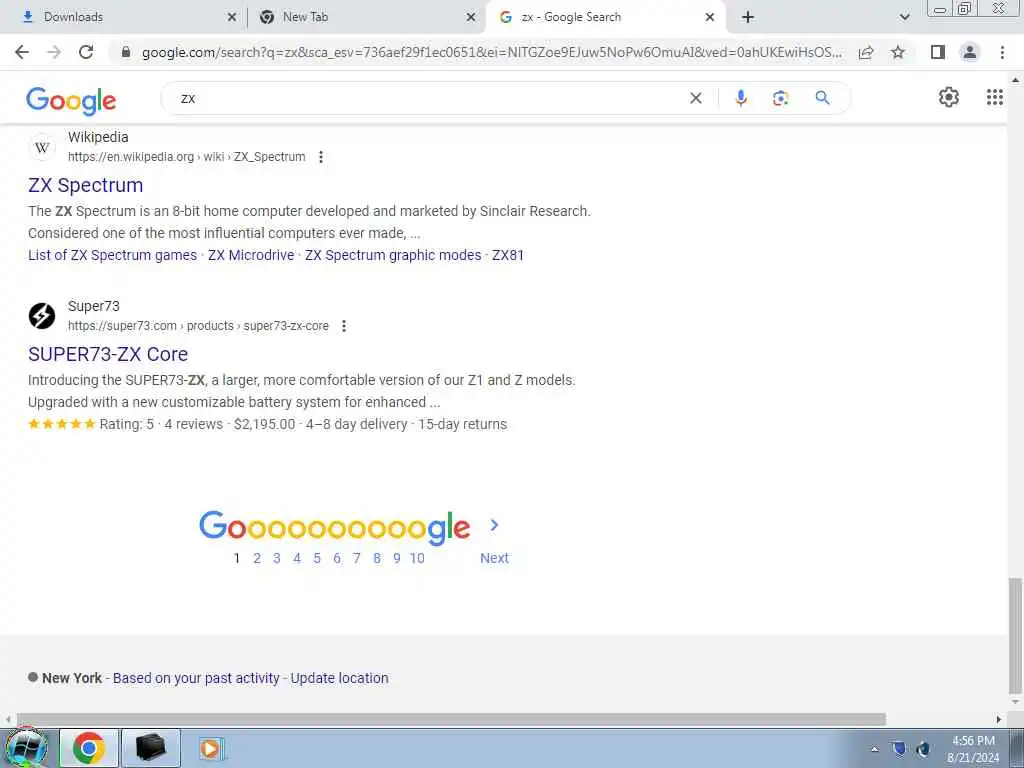Click Based on your past activity
1024x768 pixels.
pyautogui.click(x=196, y=679)
